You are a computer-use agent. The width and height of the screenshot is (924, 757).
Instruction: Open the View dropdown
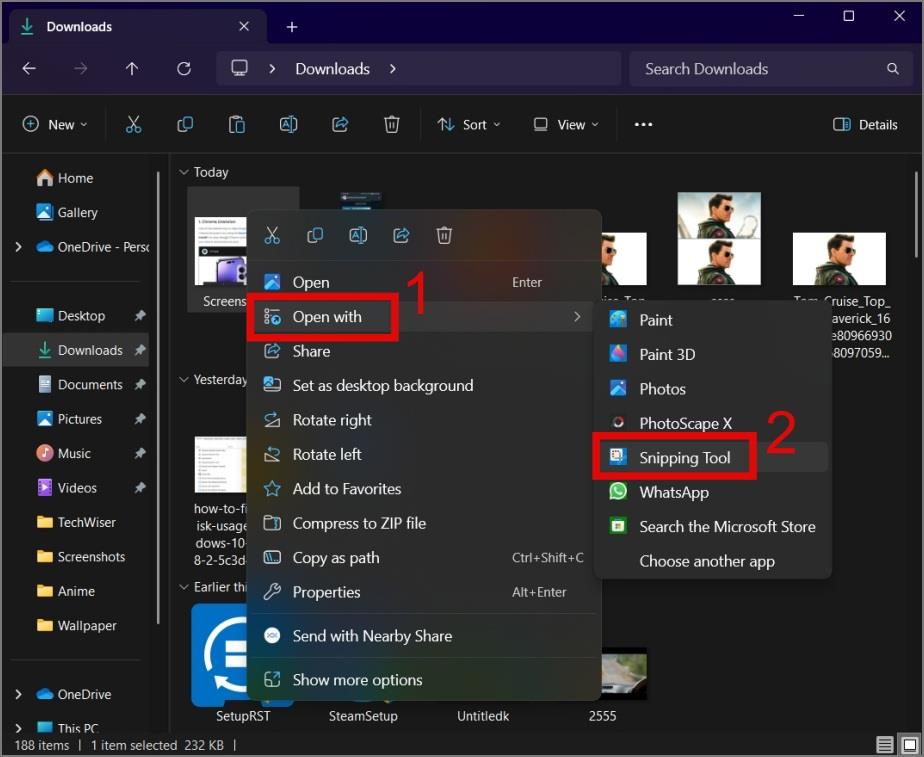[566, 124]
